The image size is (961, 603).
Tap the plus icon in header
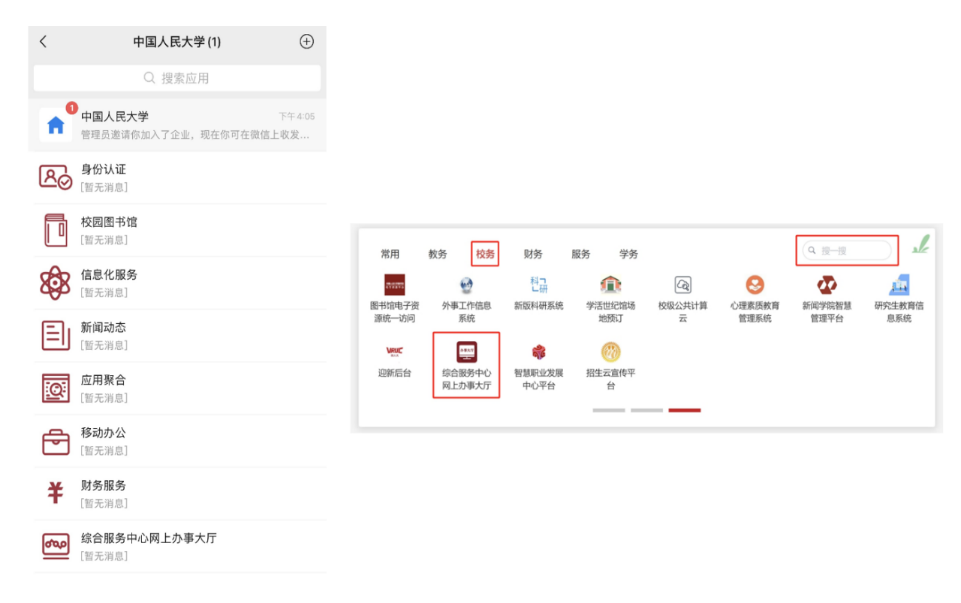tap(307, 42)
